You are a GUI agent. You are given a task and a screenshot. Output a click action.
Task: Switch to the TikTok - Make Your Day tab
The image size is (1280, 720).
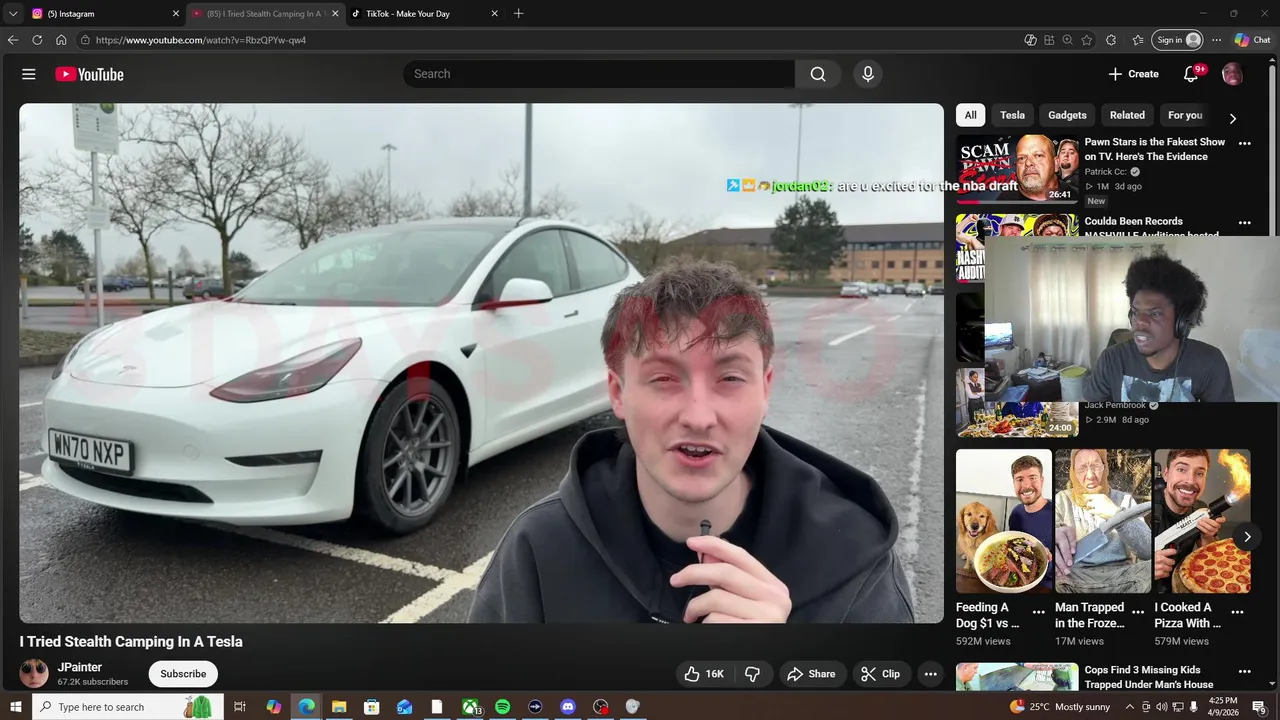coord(423,14)
